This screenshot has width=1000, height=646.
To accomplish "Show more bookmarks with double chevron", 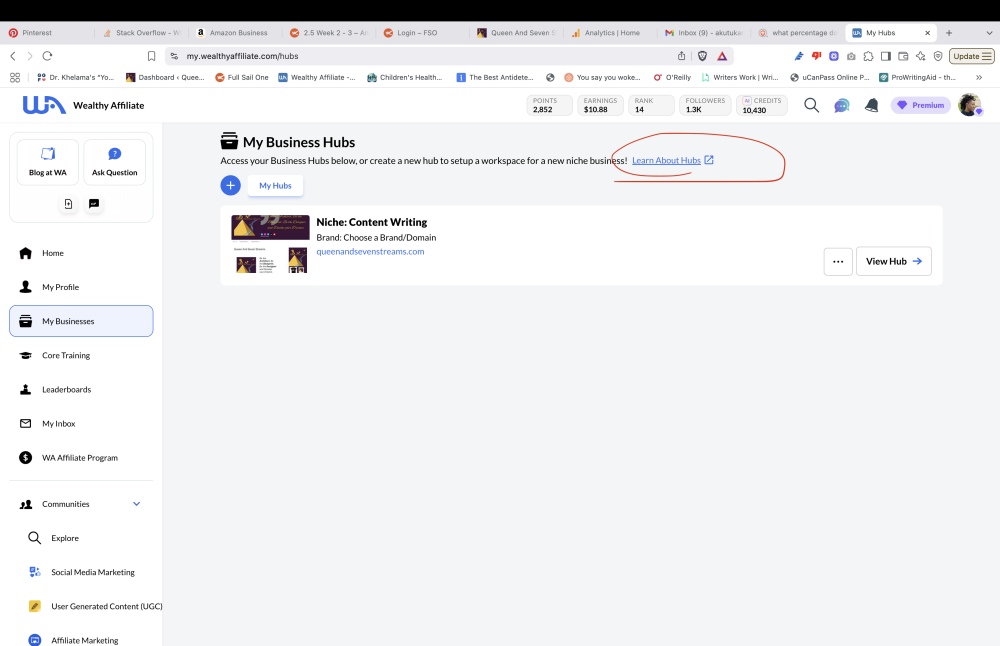I will 979,77.
